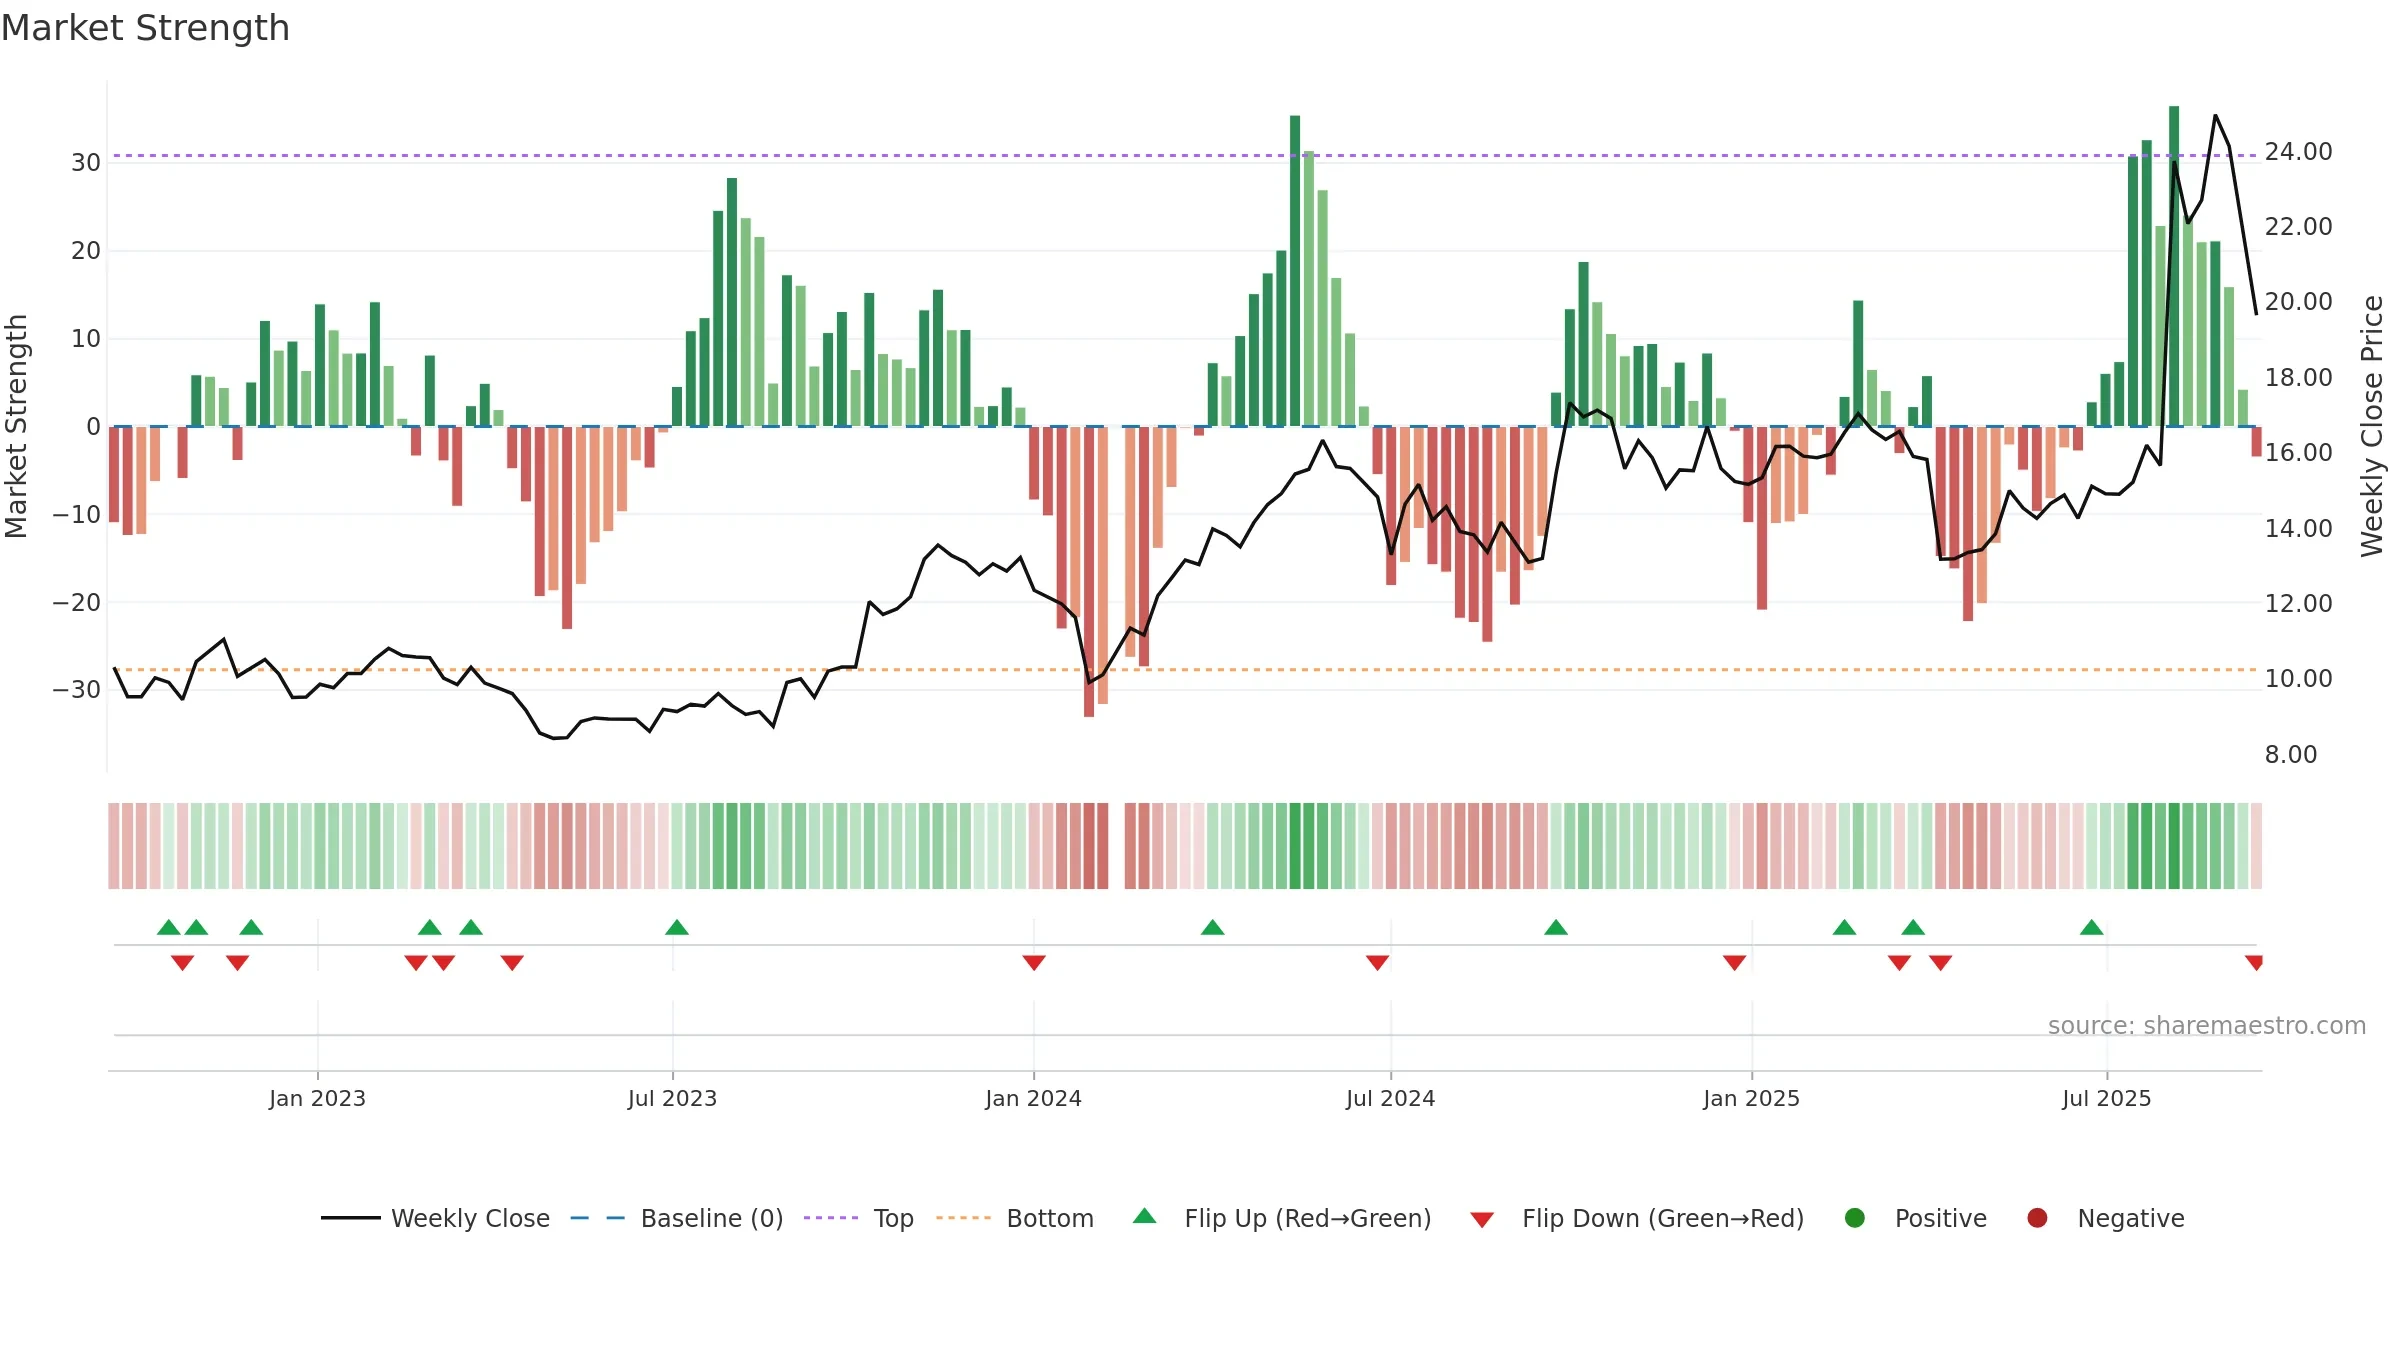
Task: Click the black Weekly Close line sample in legend
Action: (351, 1218)
